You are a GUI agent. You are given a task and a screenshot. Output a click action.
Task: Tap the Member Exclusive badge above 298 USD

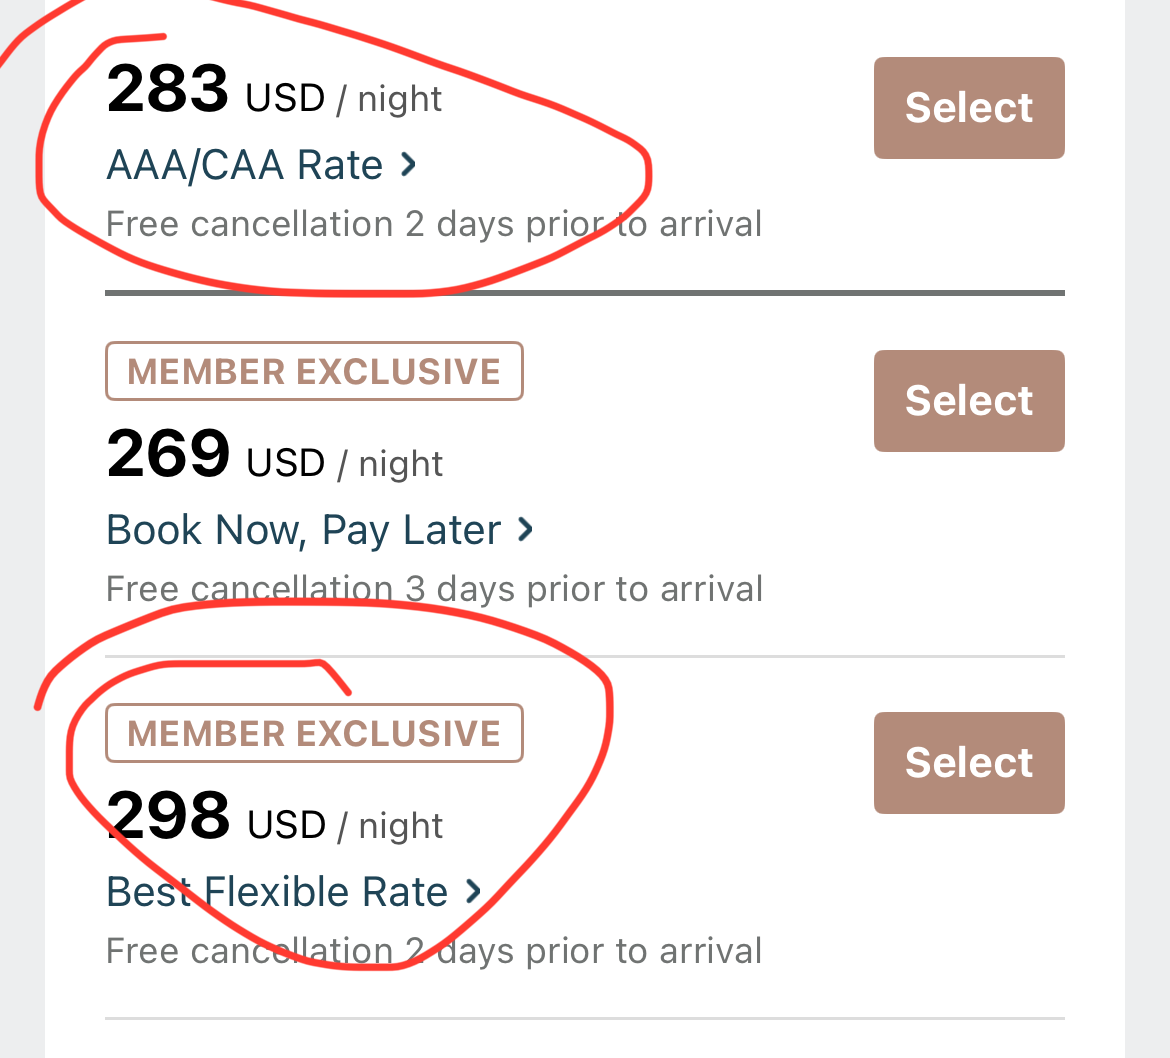pos(314,734)
